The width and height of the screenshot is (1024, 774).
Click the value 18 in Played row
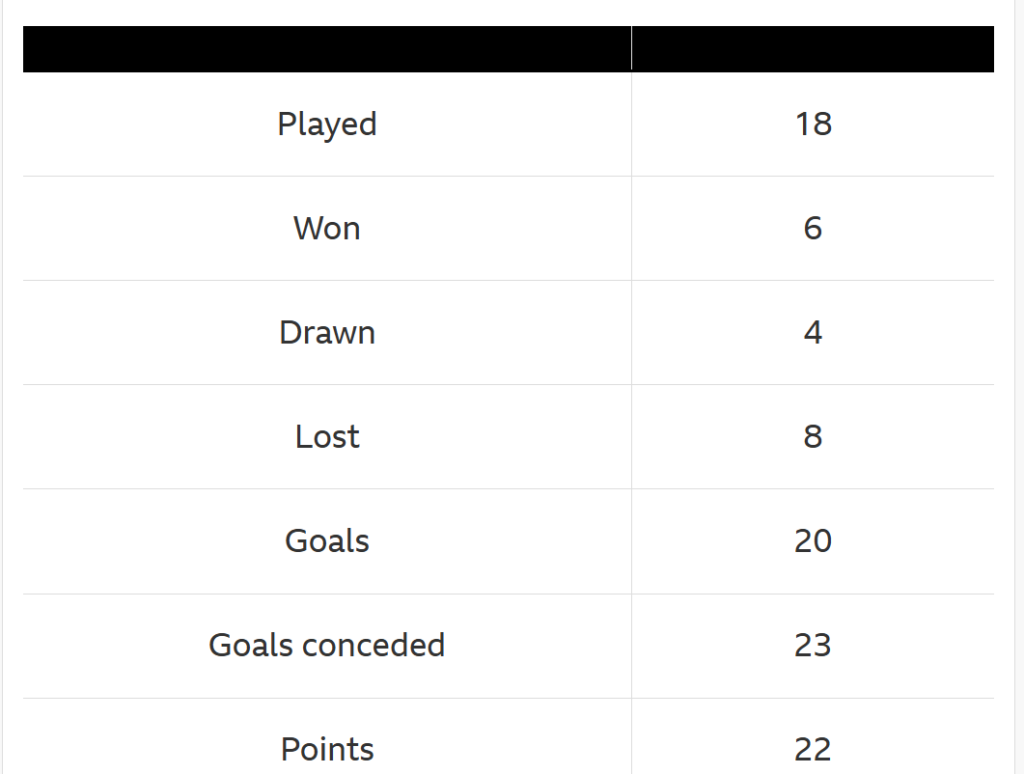pos(813,124)
